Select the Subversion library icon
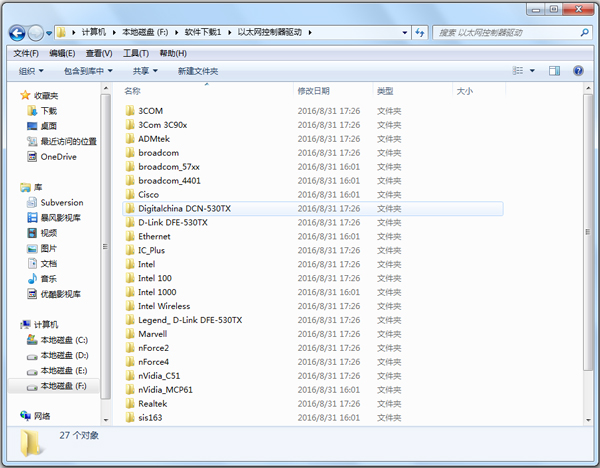 [32, 202]
